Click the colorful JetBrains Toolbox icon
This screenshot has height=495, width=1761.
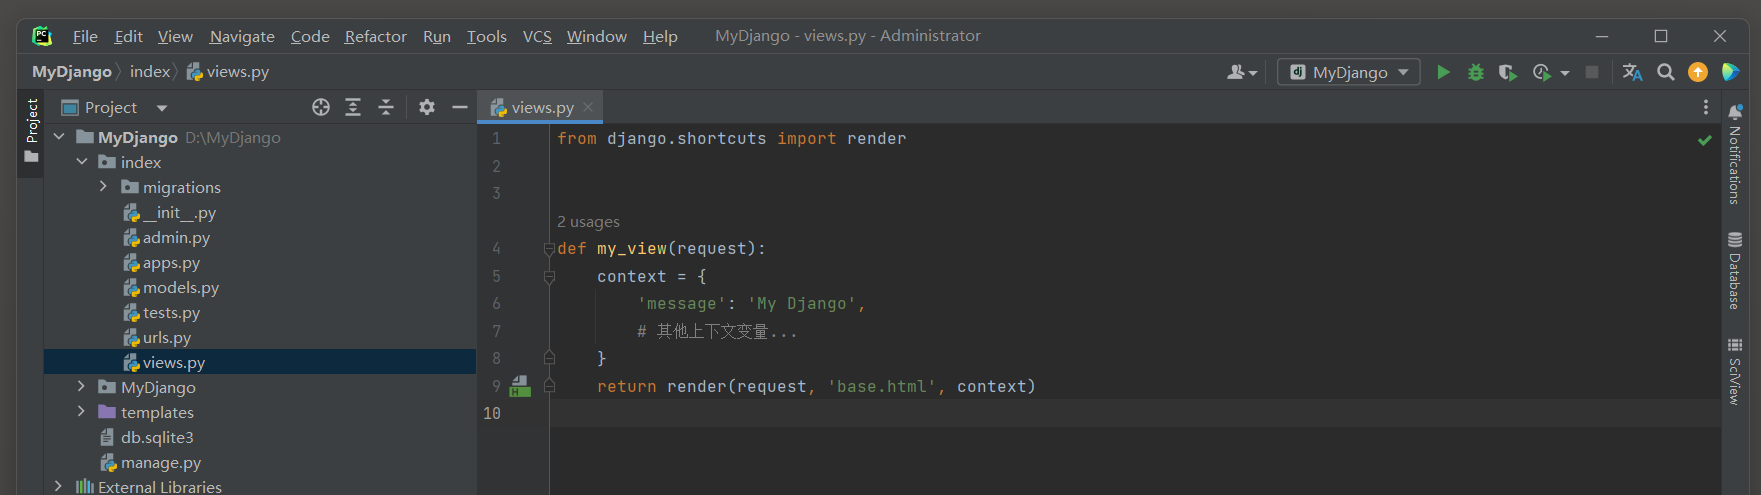[x=1731, y=72]
